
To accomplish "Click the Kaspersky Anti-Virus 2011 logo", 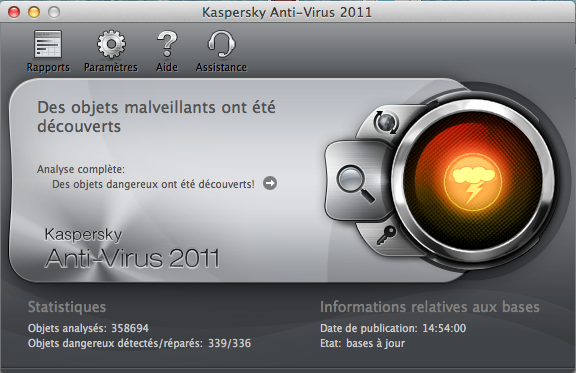I will (x=132, y=249).
